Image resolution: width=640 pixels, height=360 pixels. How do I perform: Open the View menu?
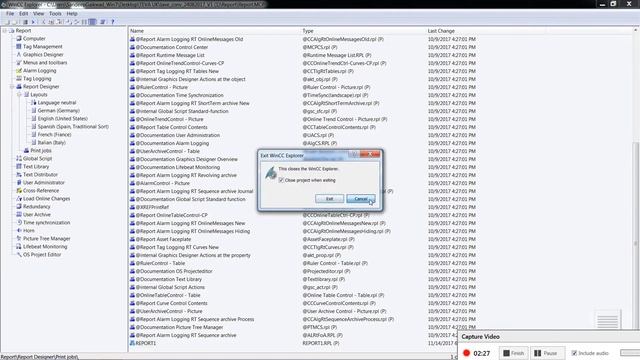[39, 13]
